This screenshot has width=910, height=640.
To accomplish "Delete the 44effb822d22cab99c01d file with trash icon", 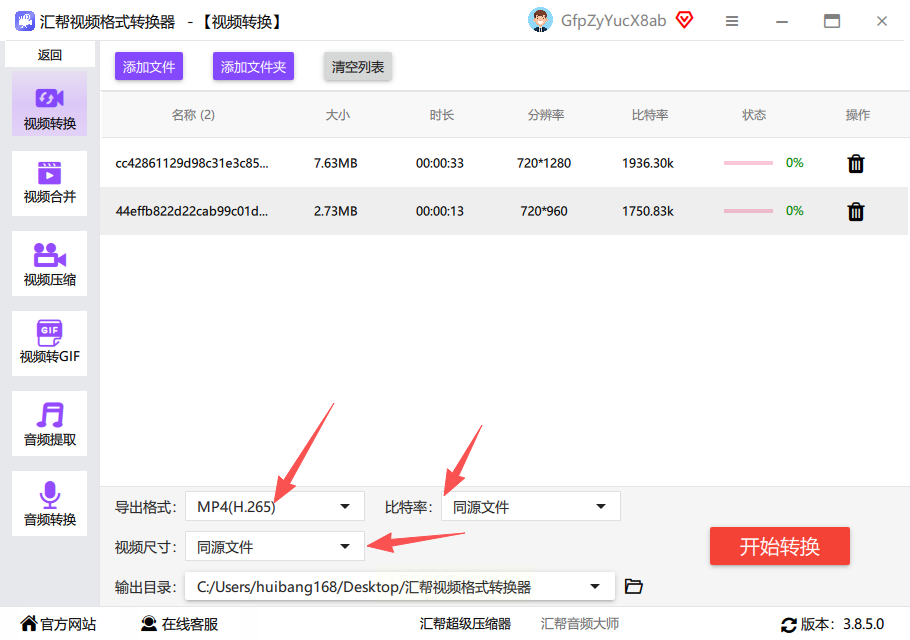I will pyautogui.click(x=855, y=211).
